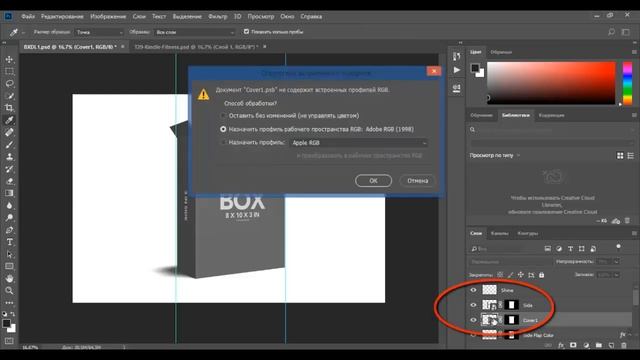The height and width of the screenshot is (360, 640).
Task: Open the Apple RGB profile dropdown
Action: pos(359,143)
